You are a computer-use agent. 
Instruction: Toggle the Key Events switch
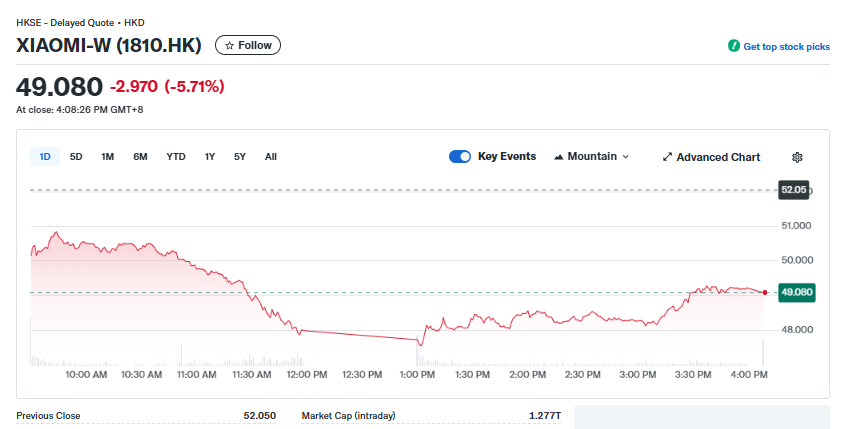[460, 157]
